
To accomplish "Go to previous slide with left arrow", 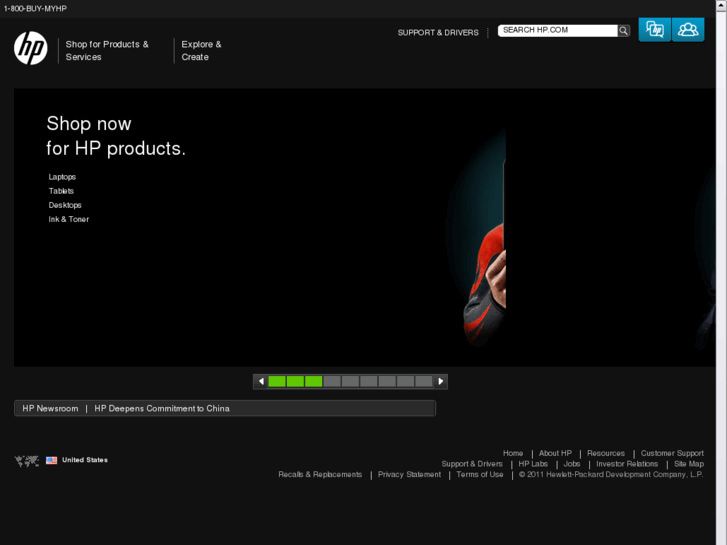I will (x=261, y=381).
